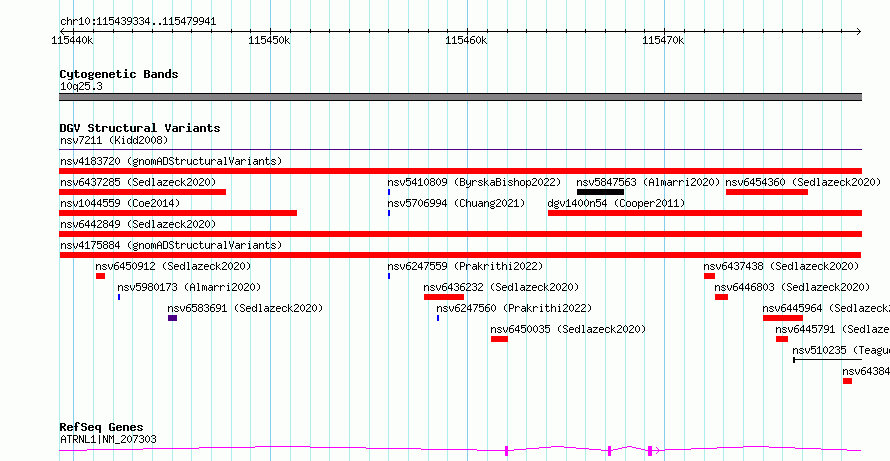
Task: Click the 115460k ruler tick label
Action: tap(467, 41)
